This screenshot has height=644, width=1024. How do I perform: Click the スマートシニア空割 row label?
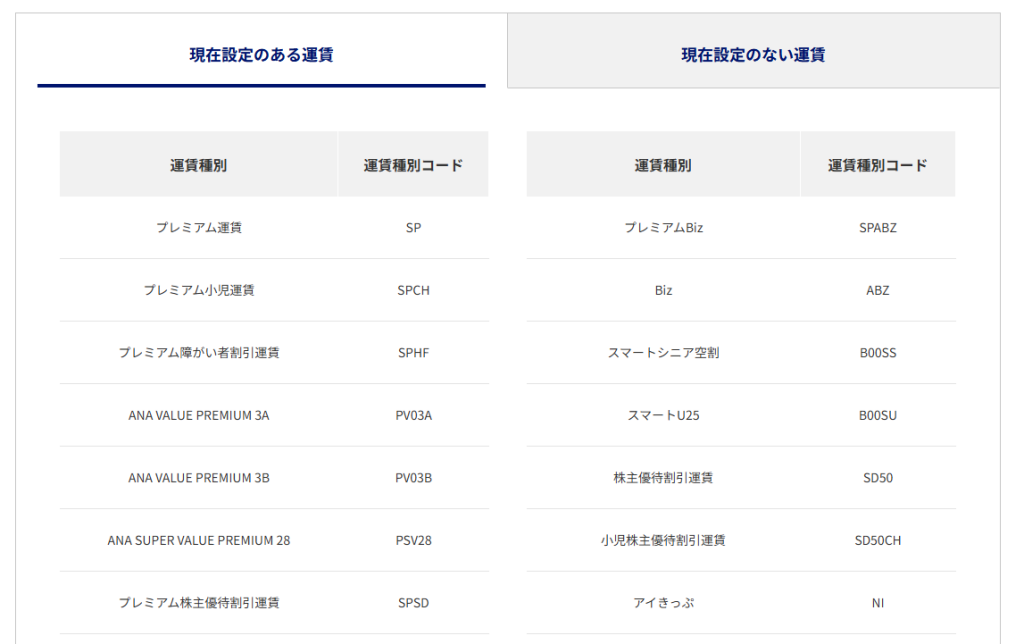[664, 353]
